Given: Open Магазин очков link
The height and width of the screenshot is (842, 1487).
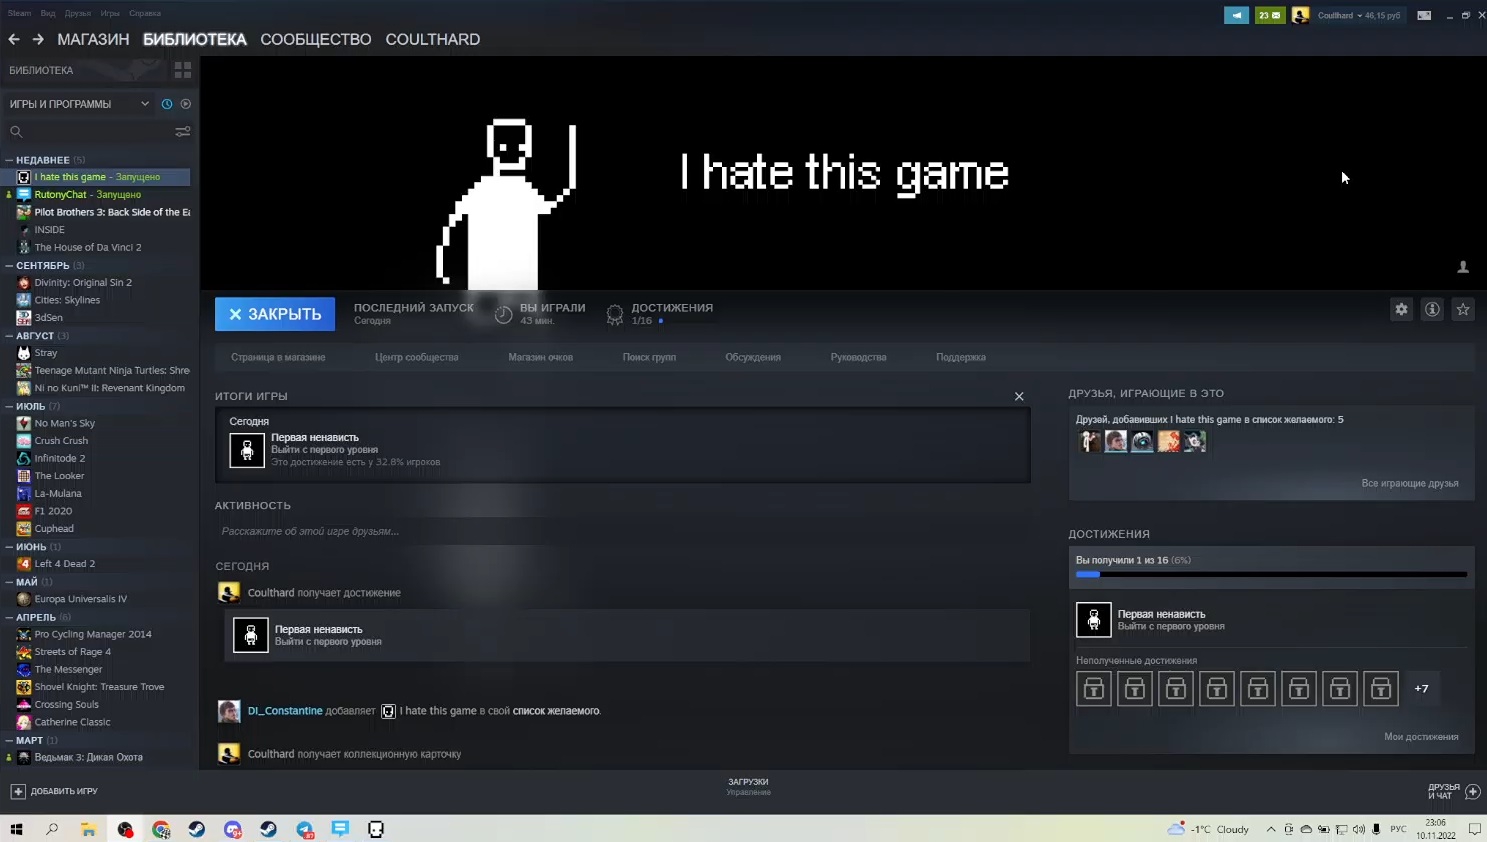Looking at the screenshot, I should click(x=540, y=357).
